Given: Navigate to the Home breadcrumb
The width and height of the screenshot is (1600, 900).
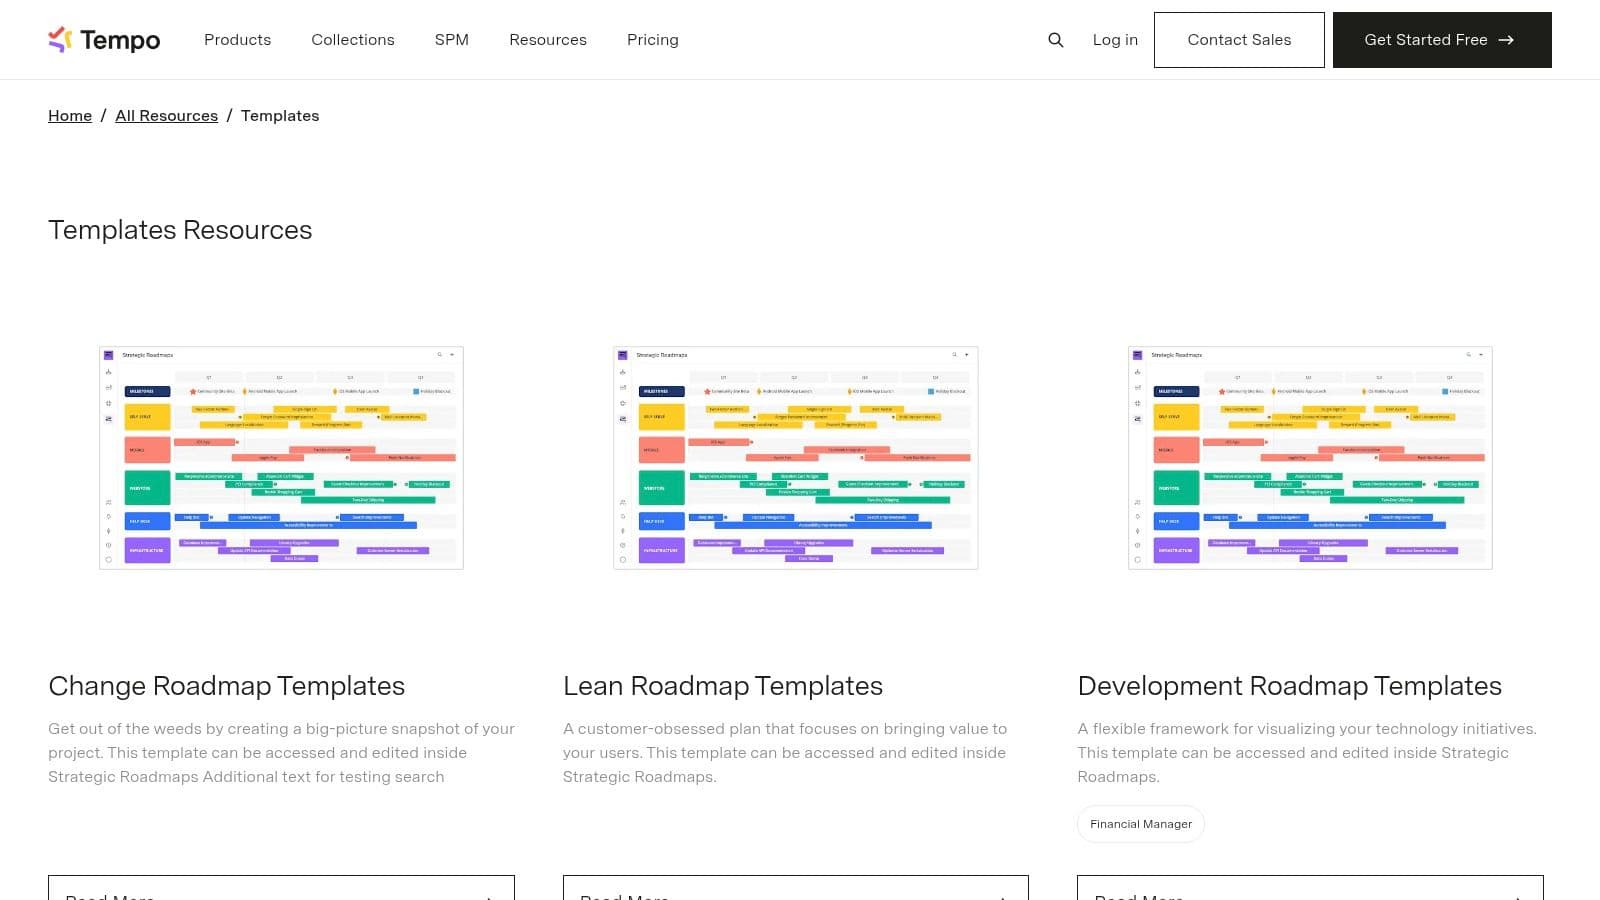Looking at the screenshot, I should (x=70, y=116).
